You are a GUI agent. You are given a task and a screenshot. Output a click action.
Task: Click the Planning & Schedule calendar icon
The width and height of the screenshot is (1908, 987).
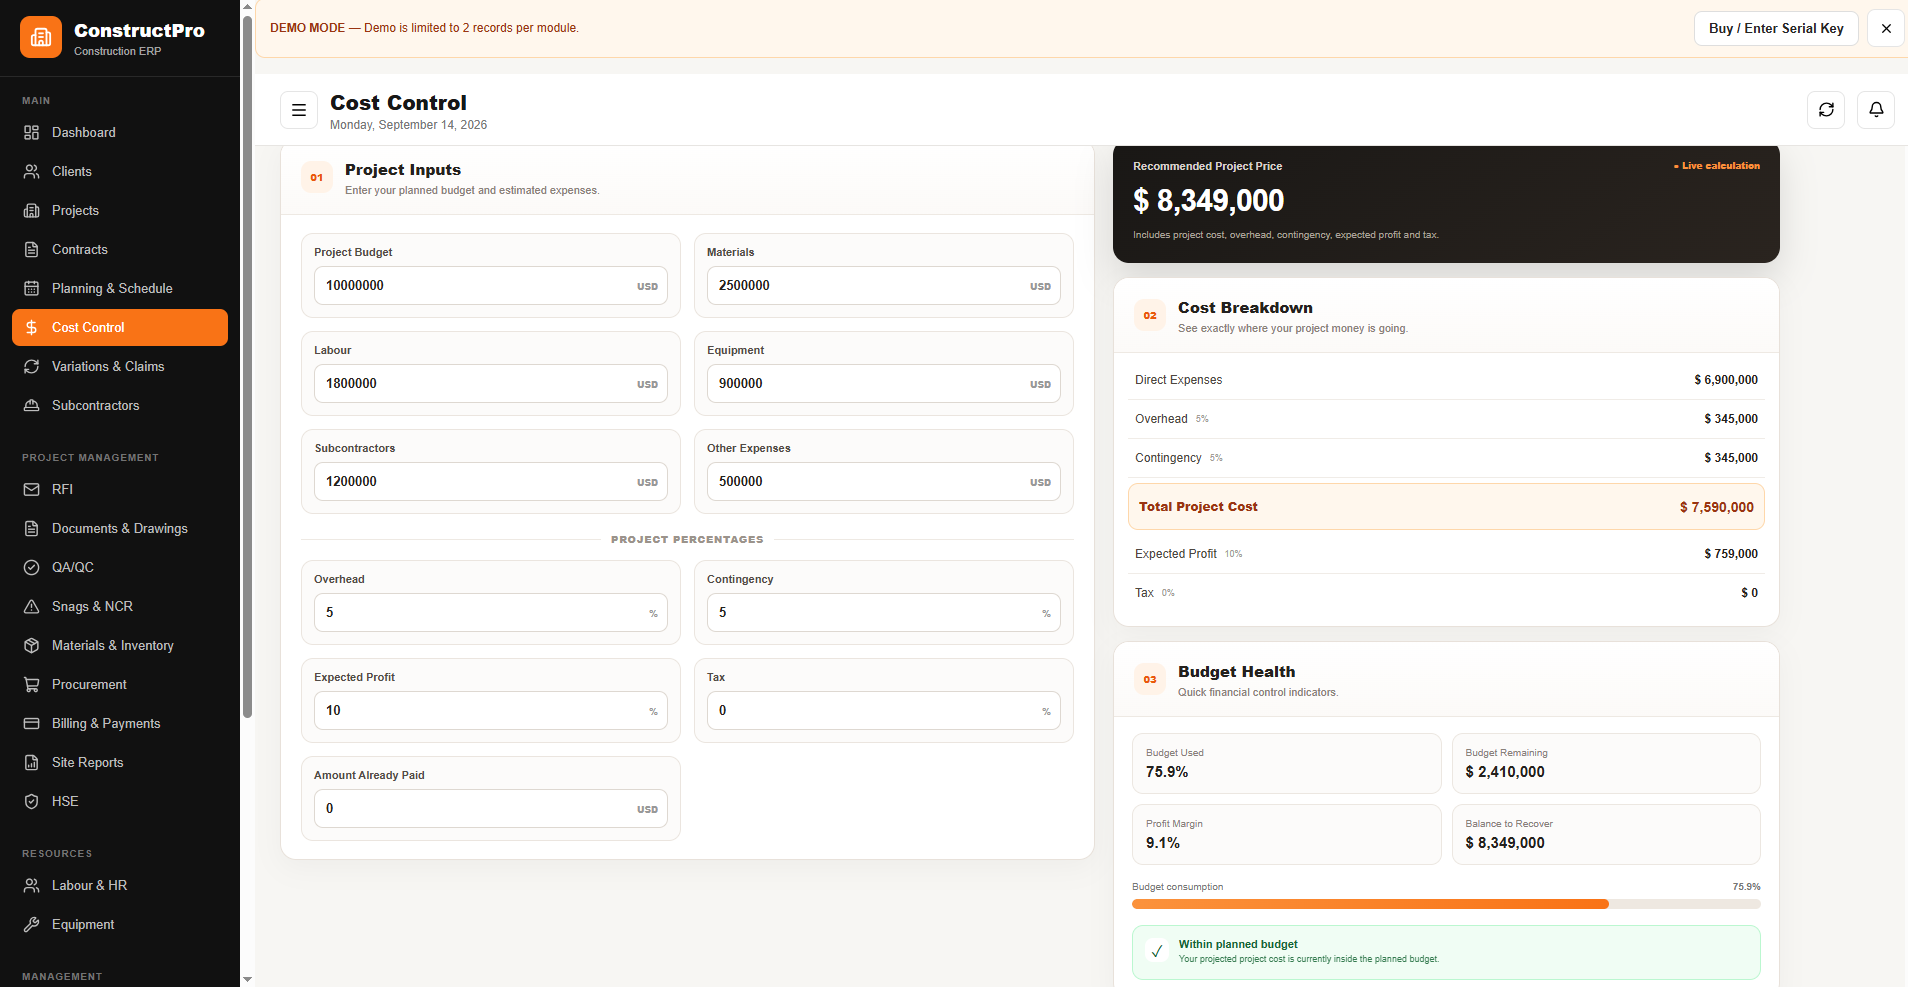(32, 289)
